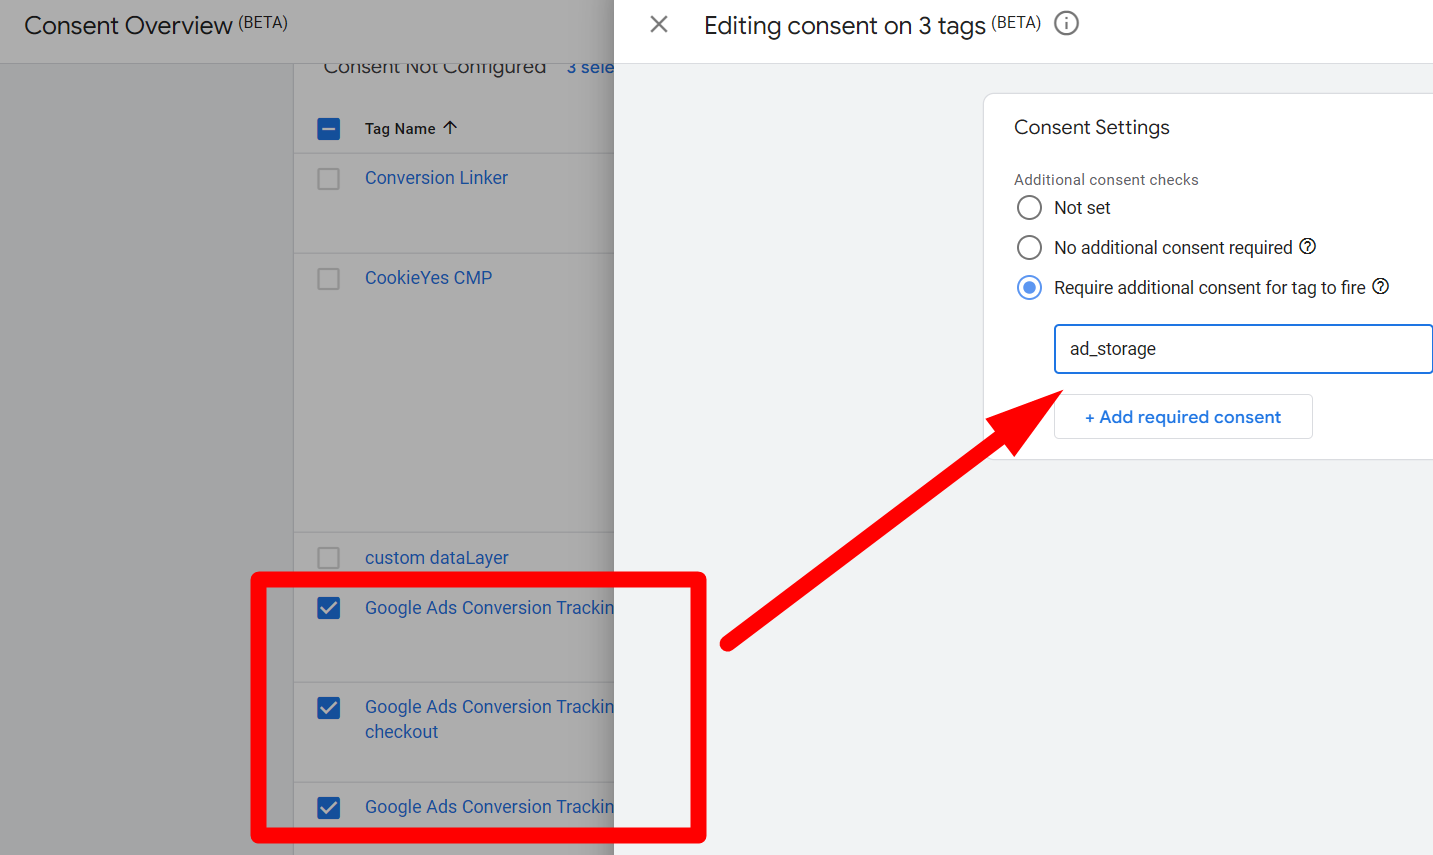The image size is (1433, 855).
Task: Uncheck the last Google Ads Conversion Tracking checkbox
Action: (328, 808)
